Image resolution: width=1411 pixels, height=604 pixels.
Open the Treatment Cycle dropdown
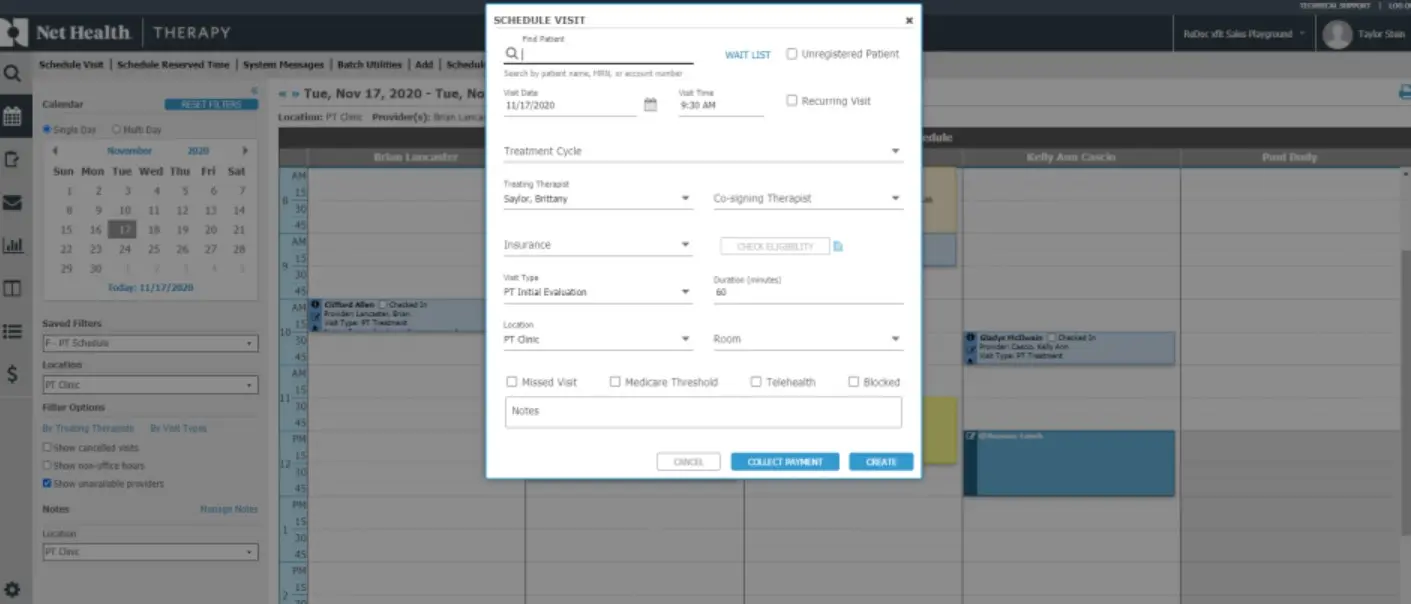895,150
